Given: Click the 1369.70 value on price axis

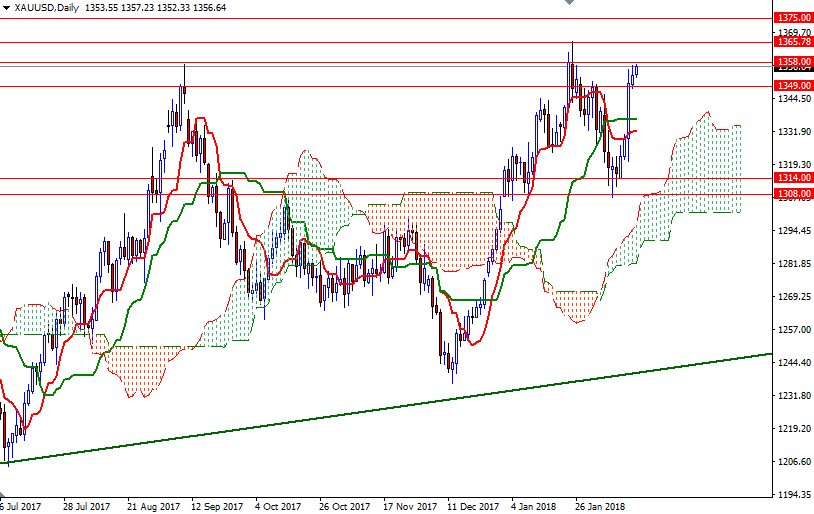Looking at the screenshot, I should point(794,33).
